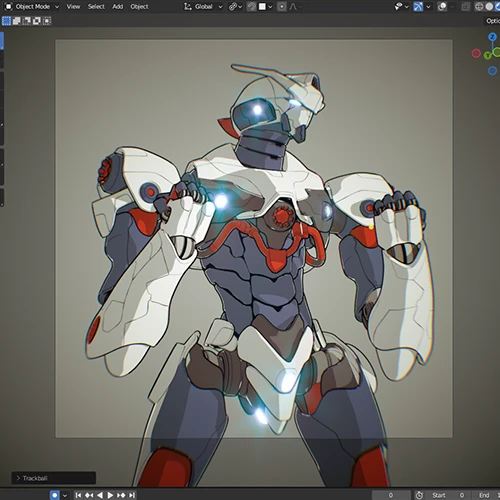Image resolution: width=500 pixels, height=500 pixels.
Task: Open the View menu
Action: (x=73, y=6)
